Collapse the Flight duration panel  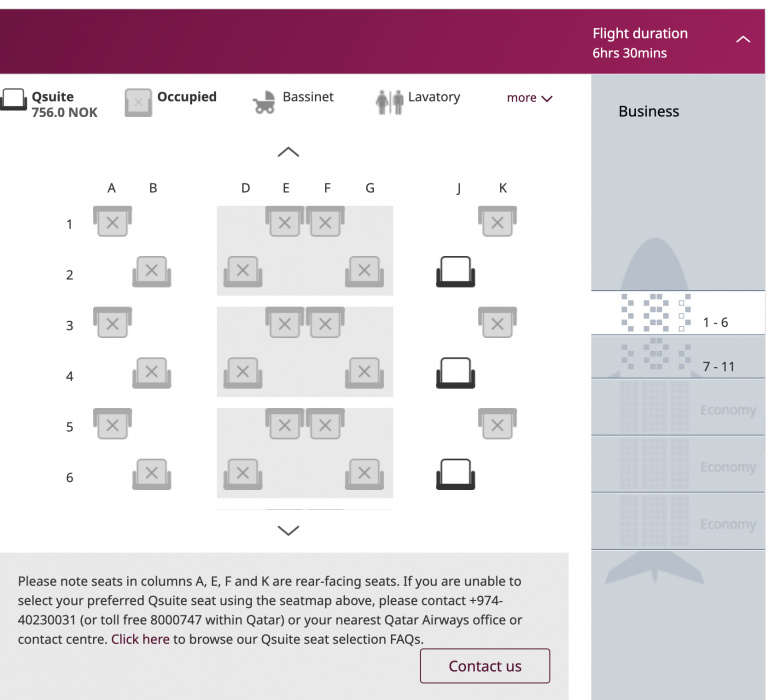743,40
